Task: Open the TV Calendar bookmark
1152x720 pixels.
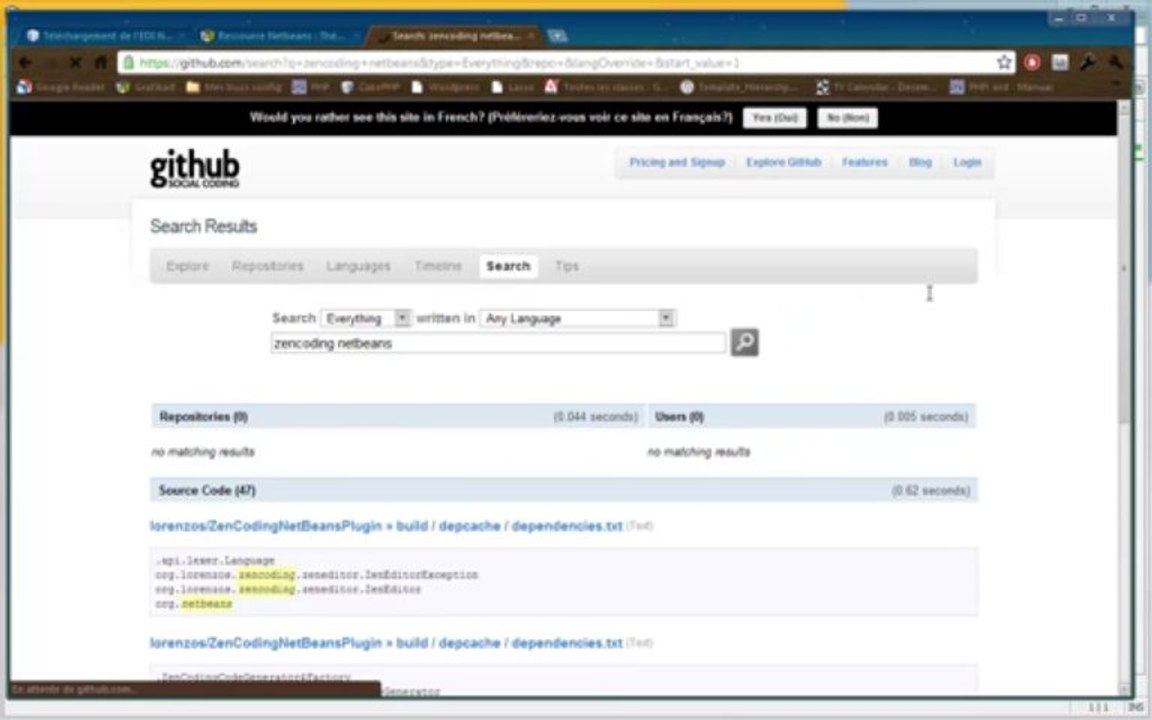Action: 874,87
